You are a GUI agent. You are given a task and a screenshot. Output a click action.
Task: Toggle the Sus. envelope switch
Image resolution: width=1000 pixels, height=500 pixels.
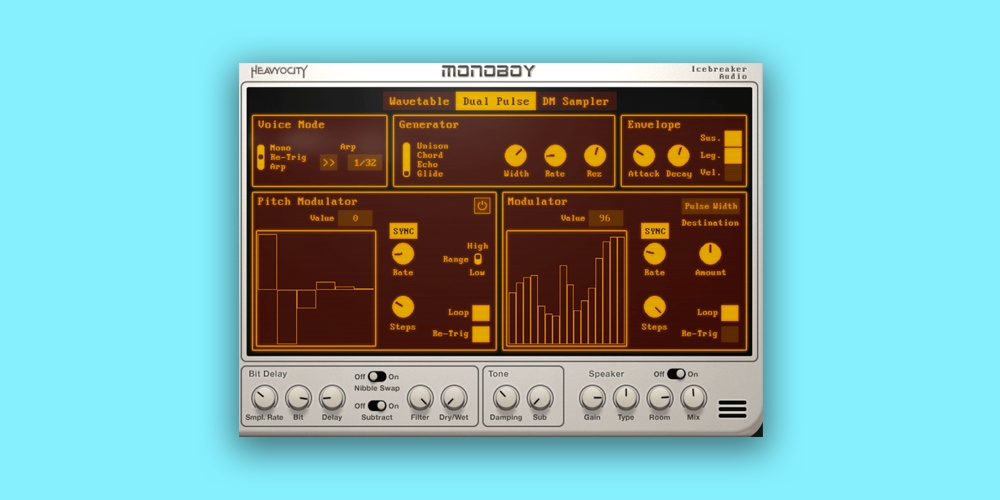(x=733, y=138)
